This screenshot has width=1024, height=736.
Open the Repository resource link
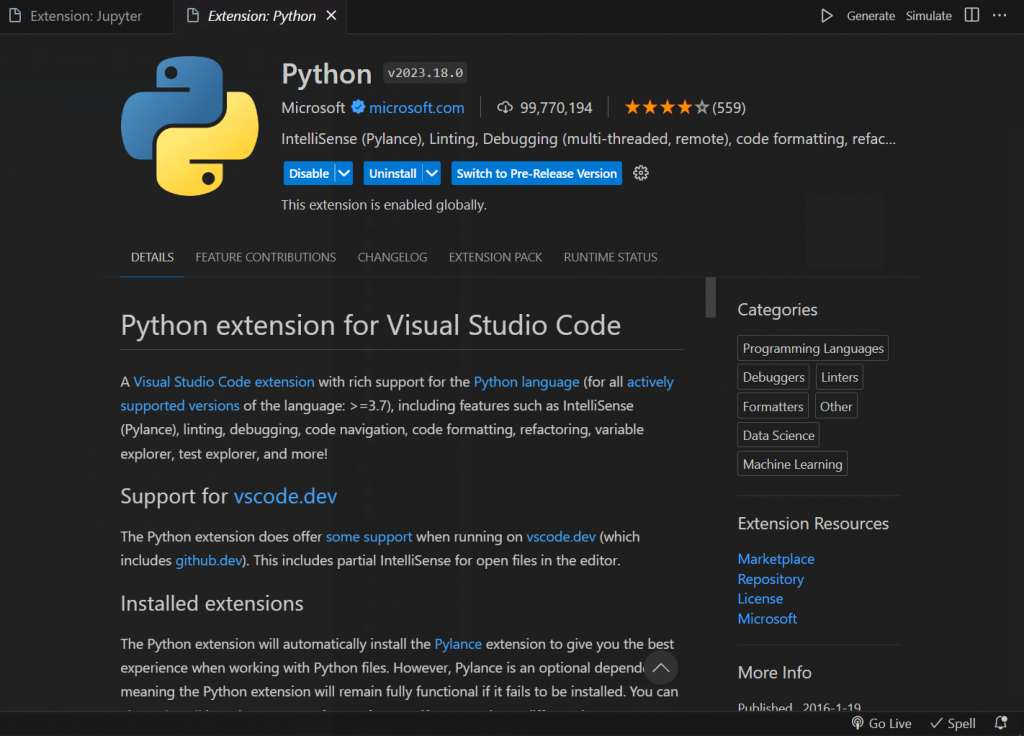click(x=770, y=579)
